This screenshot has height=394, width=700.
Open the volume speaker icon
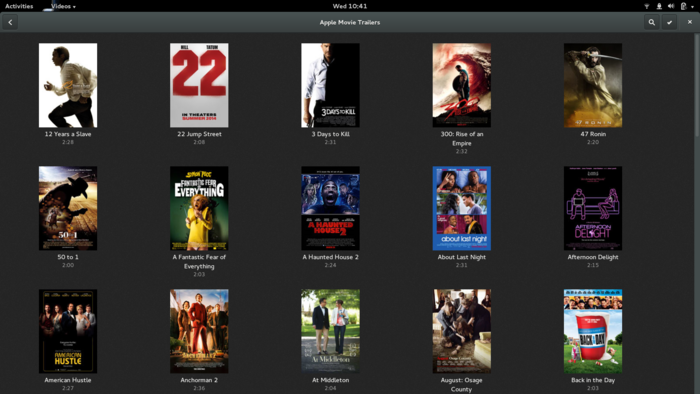671,6
